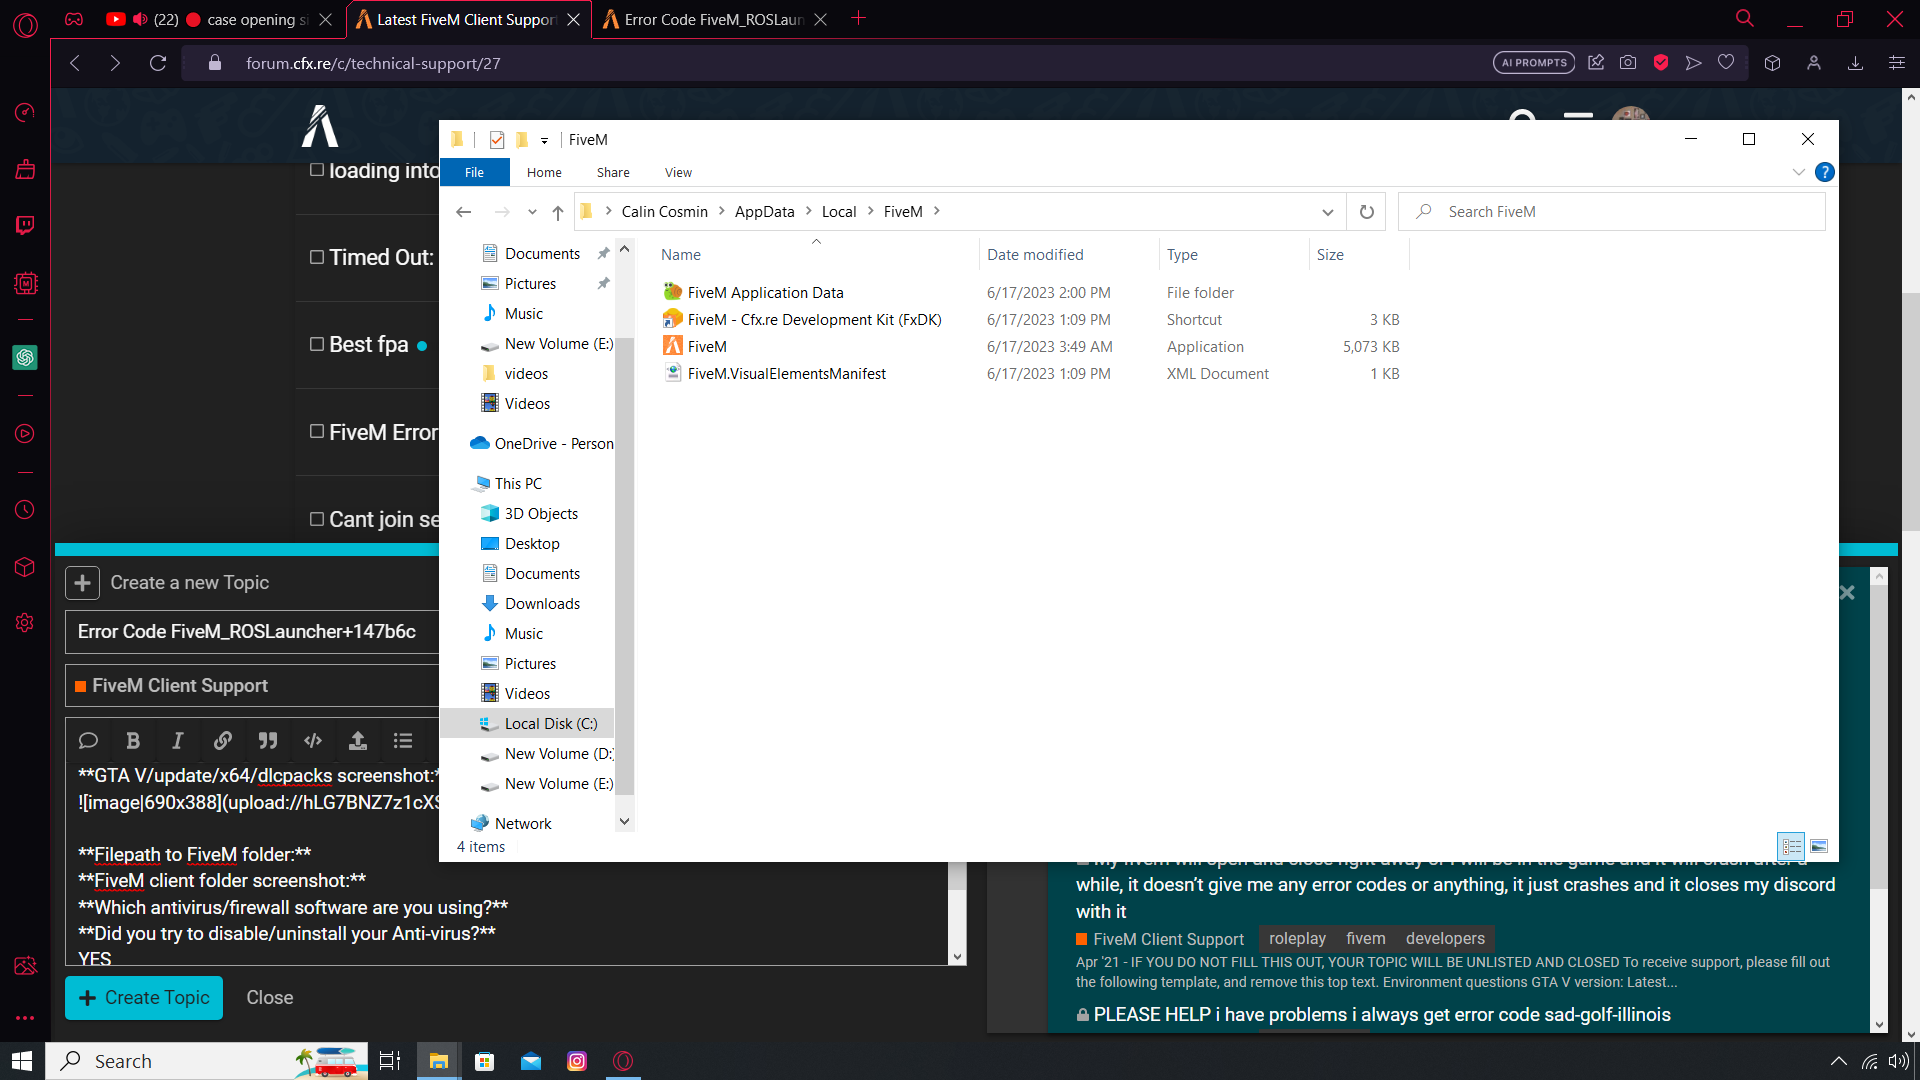
Task: Open recent locations dropdown arrow in Explorer
Action: [x=532, y=212]
